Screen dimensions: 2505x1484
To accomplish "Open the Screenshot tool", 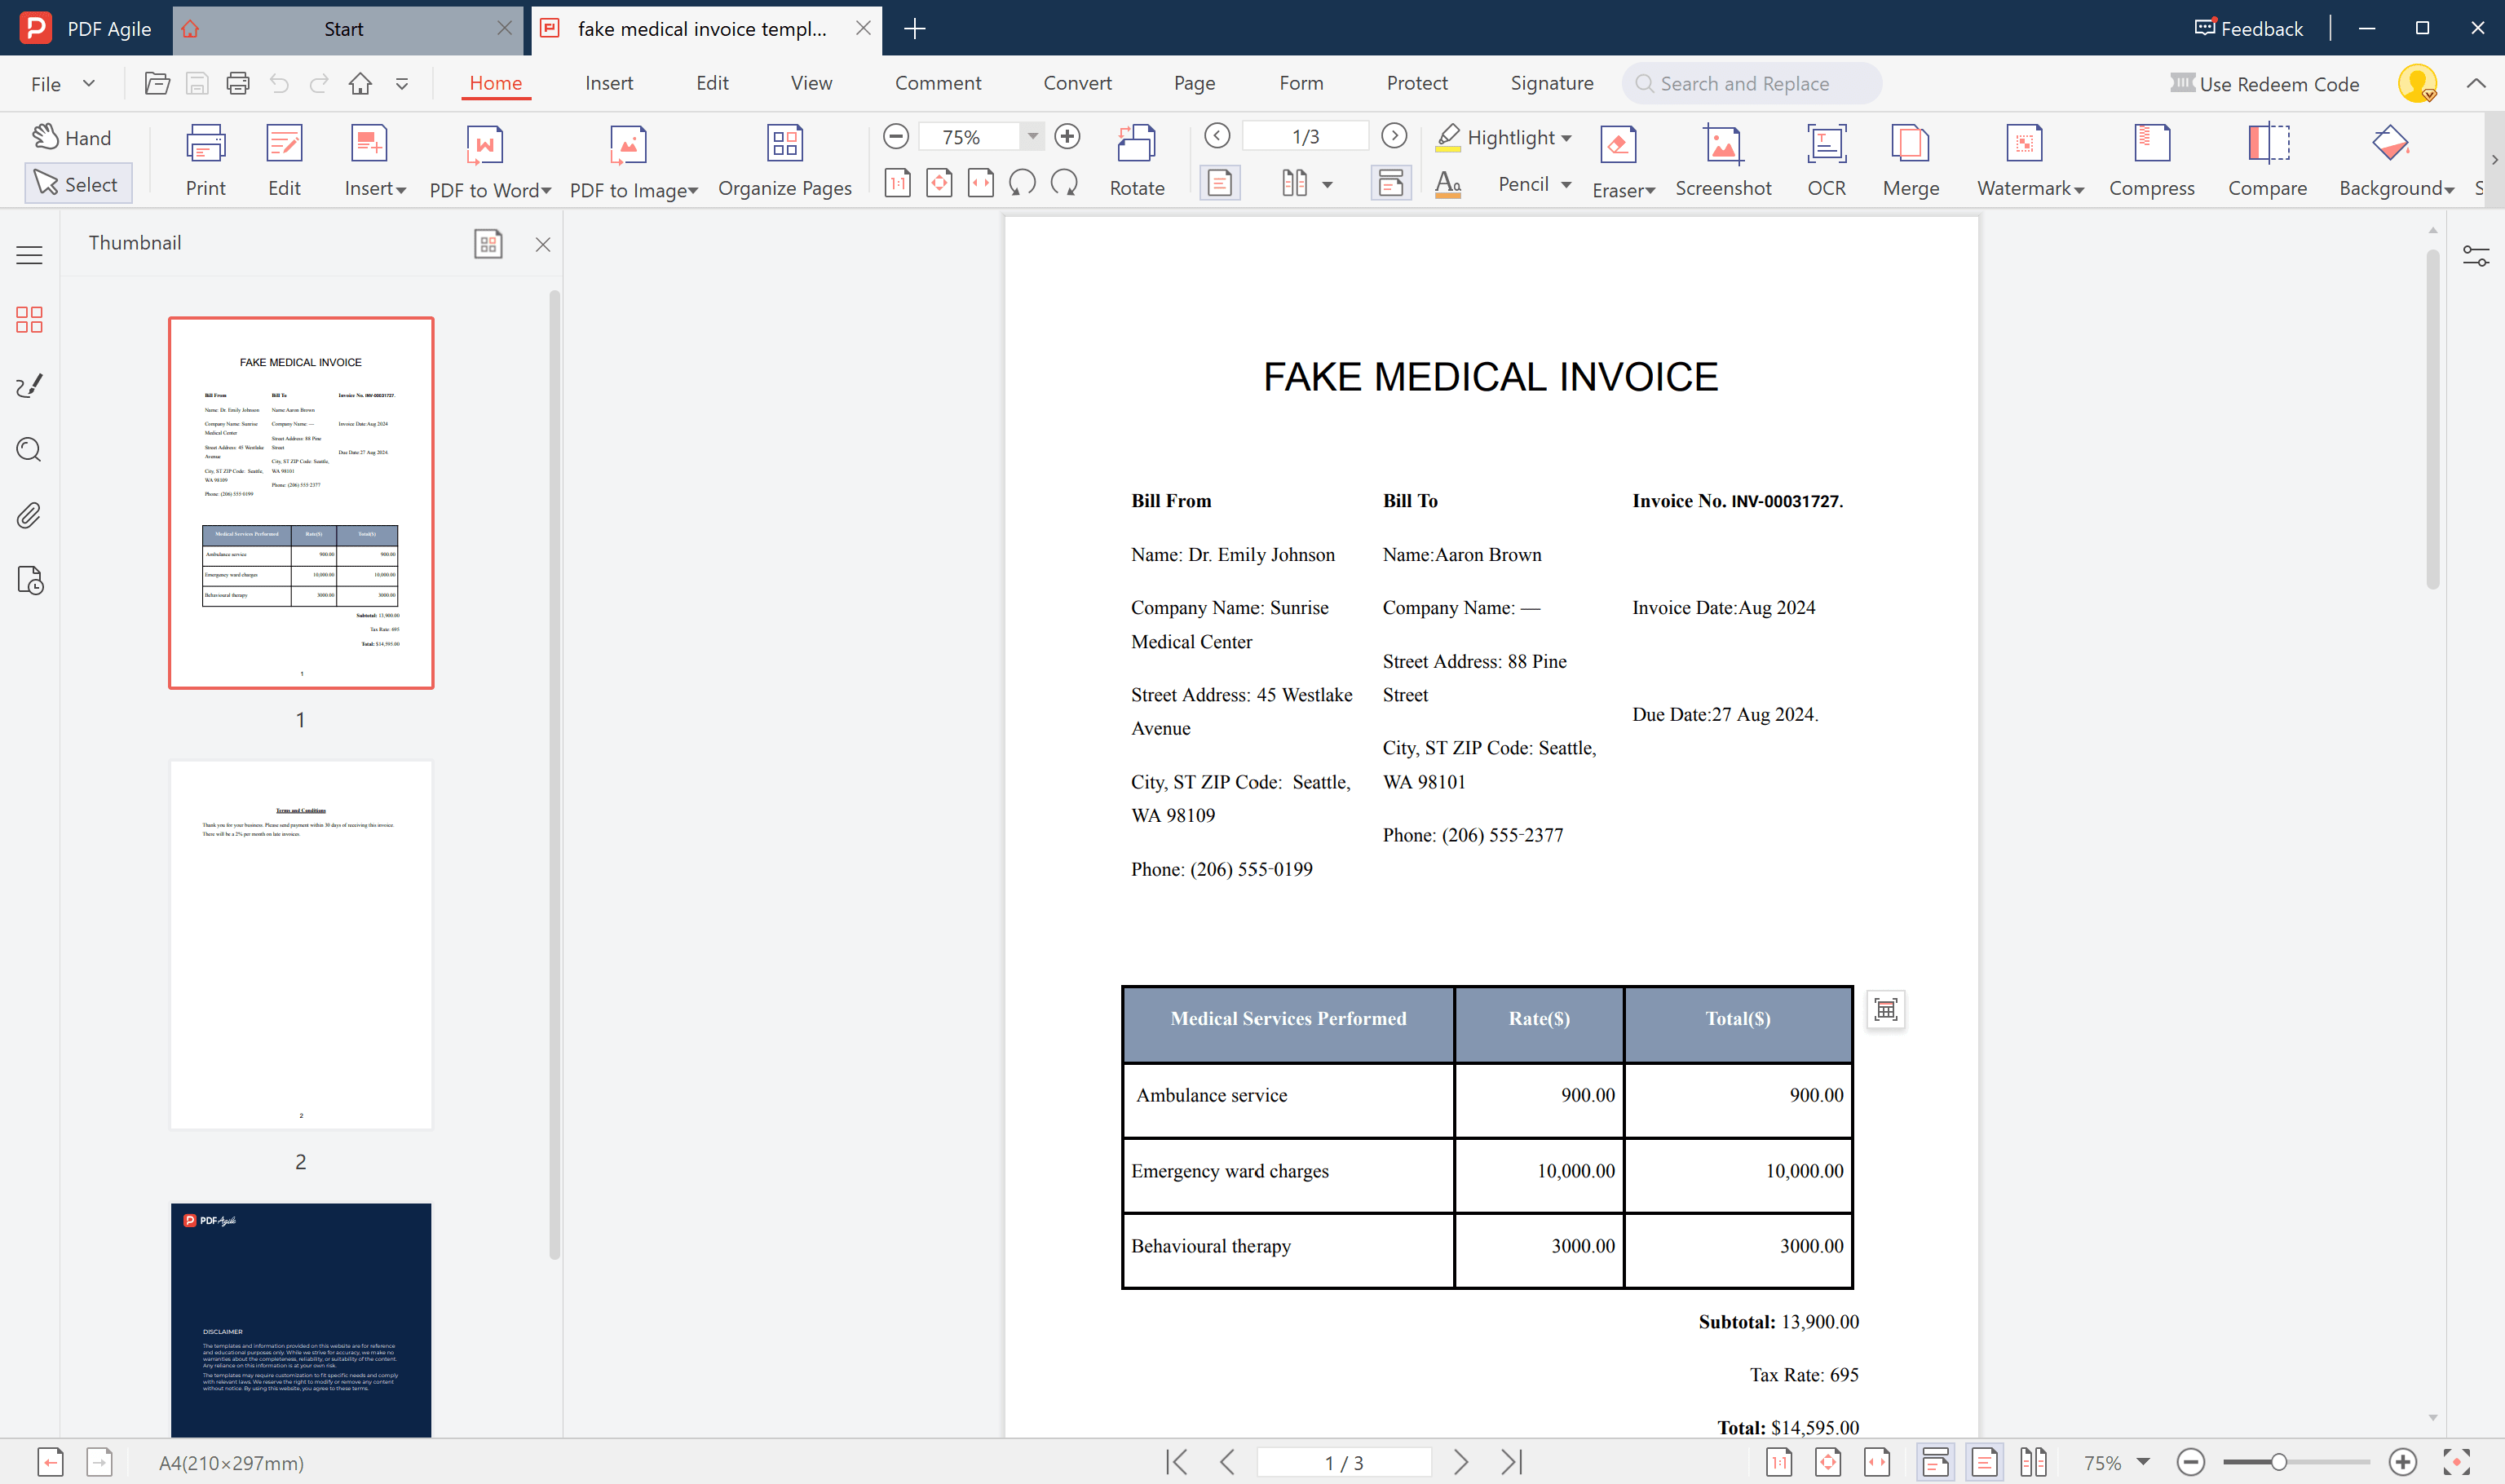I will [1722, 145].
